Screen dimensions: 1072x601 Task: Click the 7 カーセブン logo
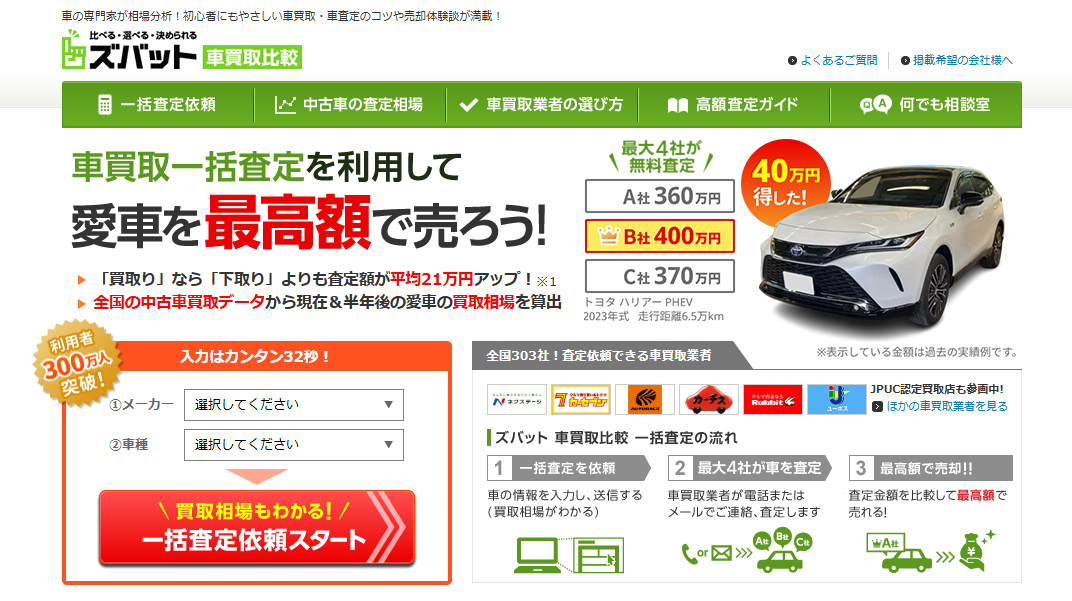tap(580, 399)
